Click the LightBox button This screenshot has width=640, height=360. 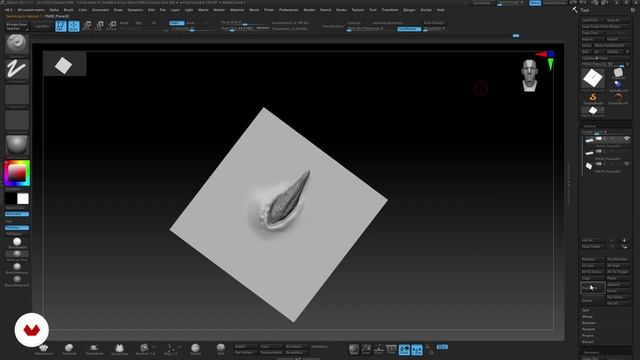[x=42, y=27]
